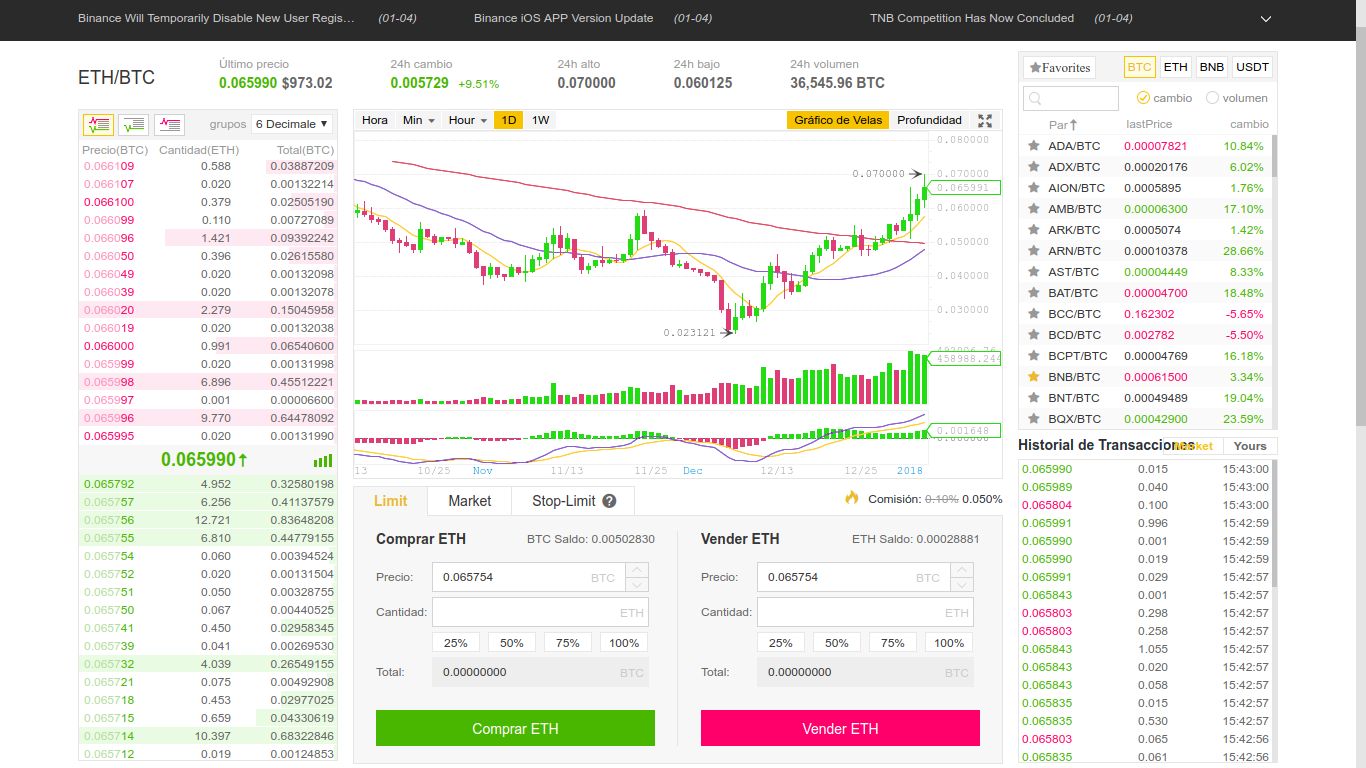Toggle favorite star for ARK/BTC
1366x768 pixels.
(x=1034, y=230)
